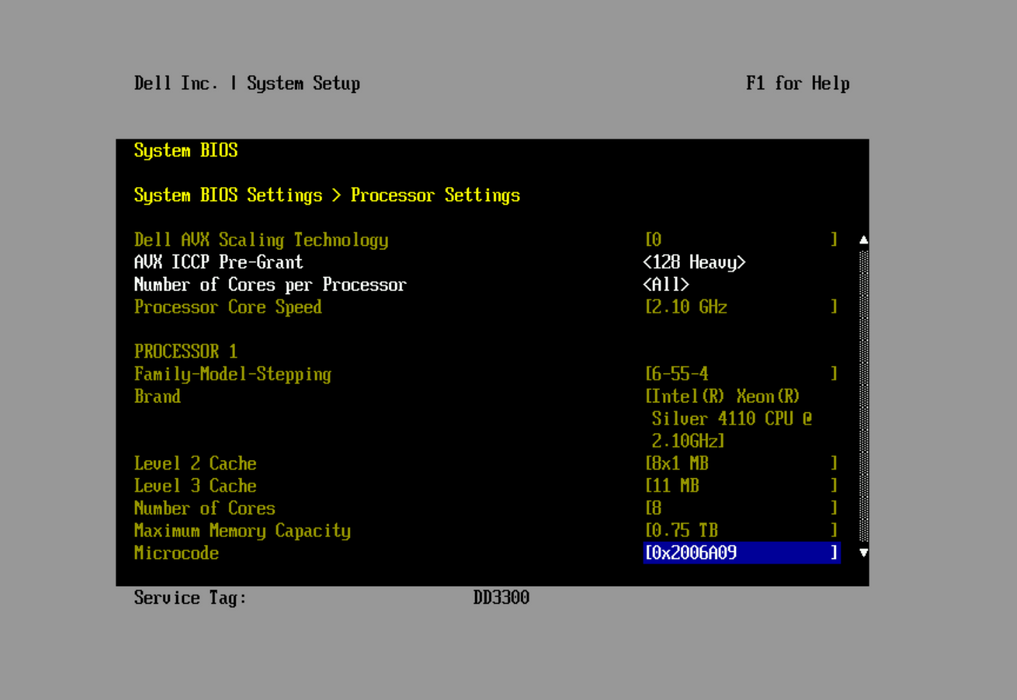Click Processor Settings in the breadcrumb
Screen dimensions: 1017x700
435,195
